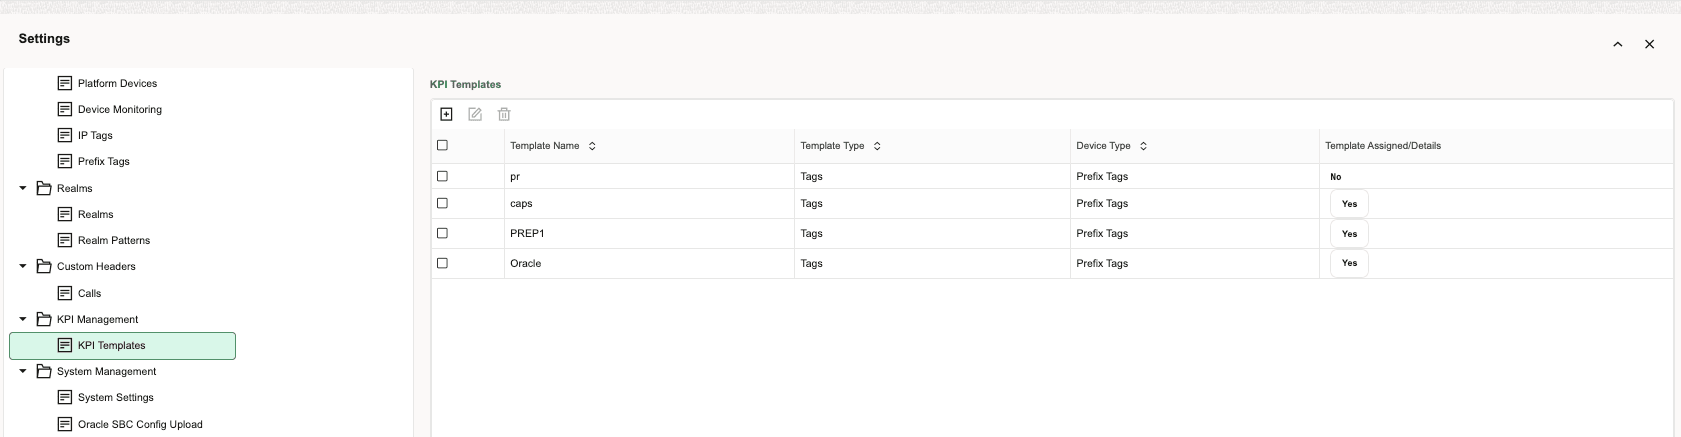The width and height of the screenshot is (1681, 437).
Task: Click the Device Type column header
Action: (x=1103, y=146)
